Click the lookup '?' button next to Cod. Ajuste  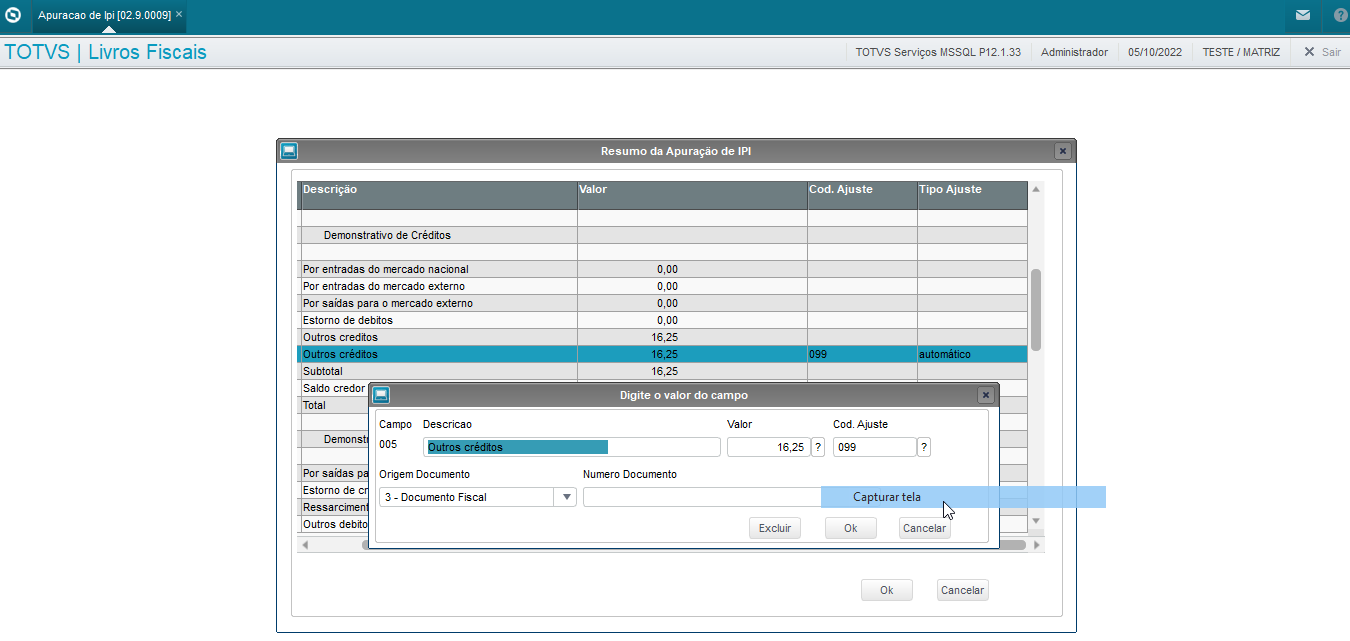924,447
